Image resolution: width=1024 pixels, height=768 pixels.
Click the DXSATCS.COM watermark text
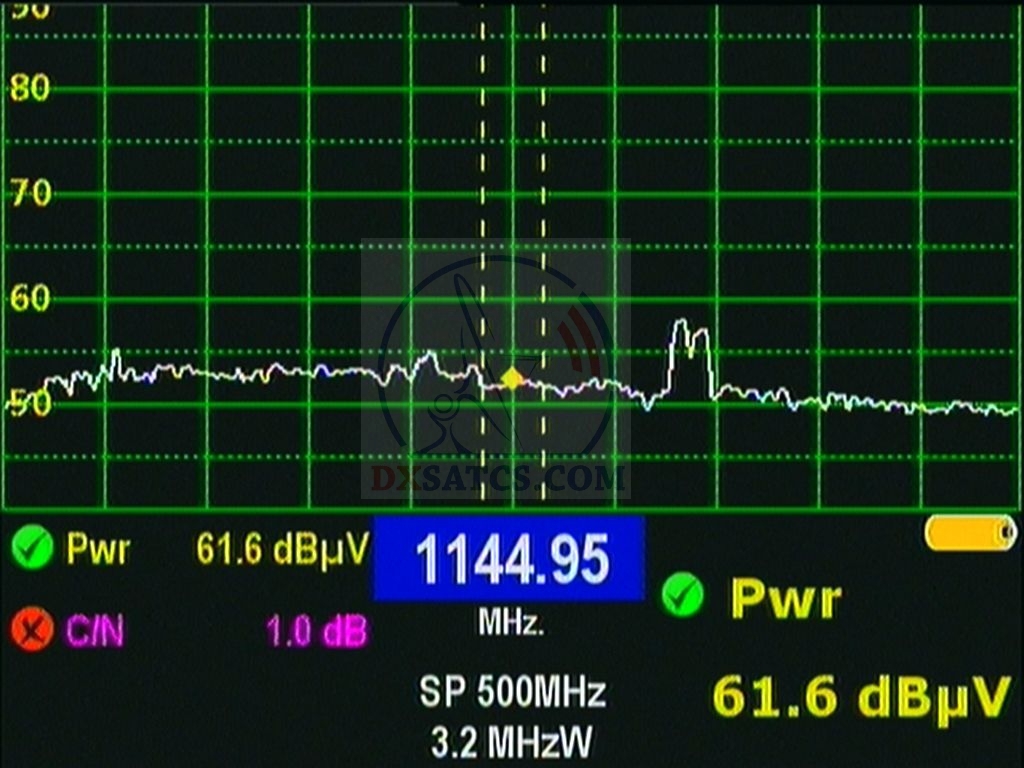(x=498, y=479)
